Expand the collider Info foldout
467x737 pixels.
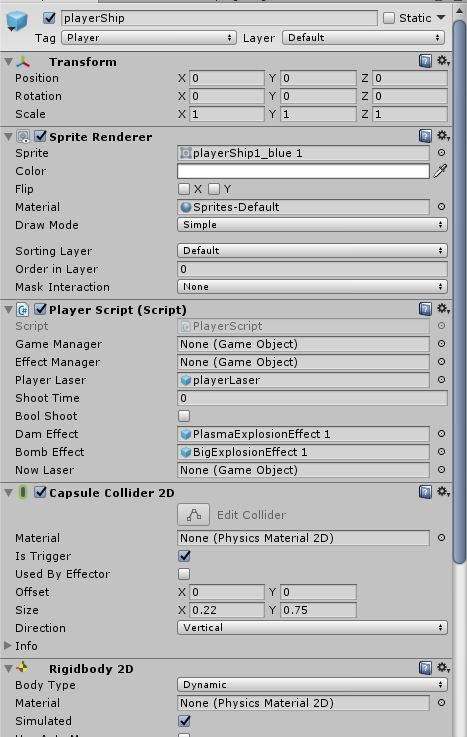(8, 646)
